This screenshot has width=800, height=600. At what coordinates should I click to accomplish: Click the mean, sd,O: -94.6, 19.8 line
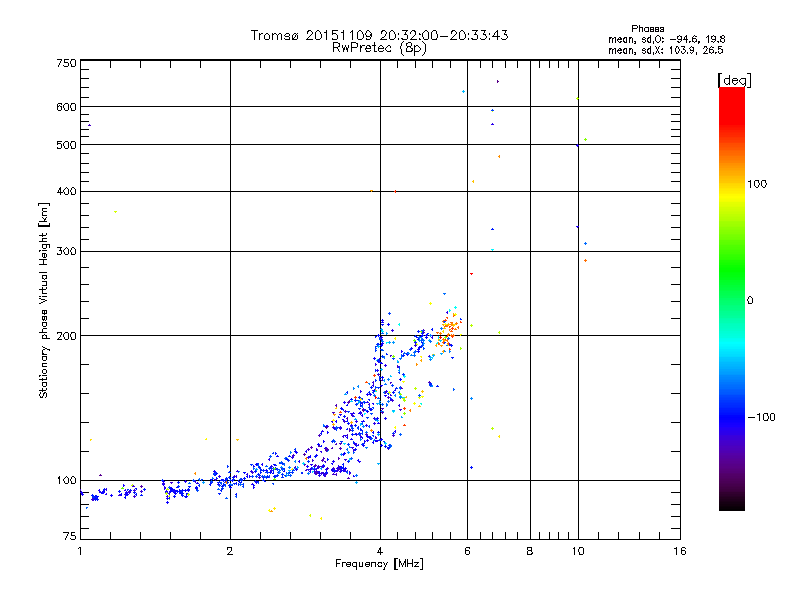[x=666, y=39]
